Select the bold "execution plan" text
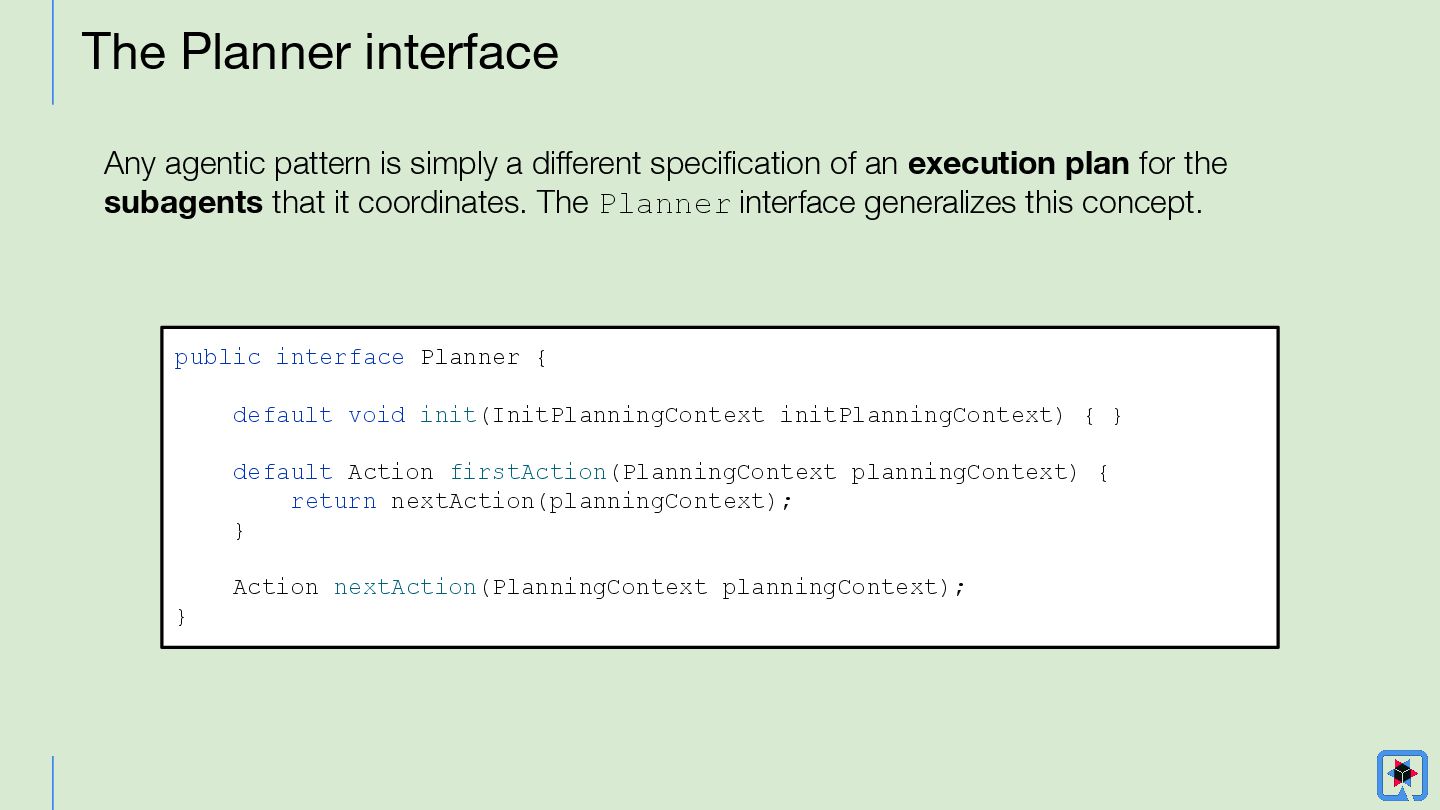The image size is (1440, 810). point(1018,163)
